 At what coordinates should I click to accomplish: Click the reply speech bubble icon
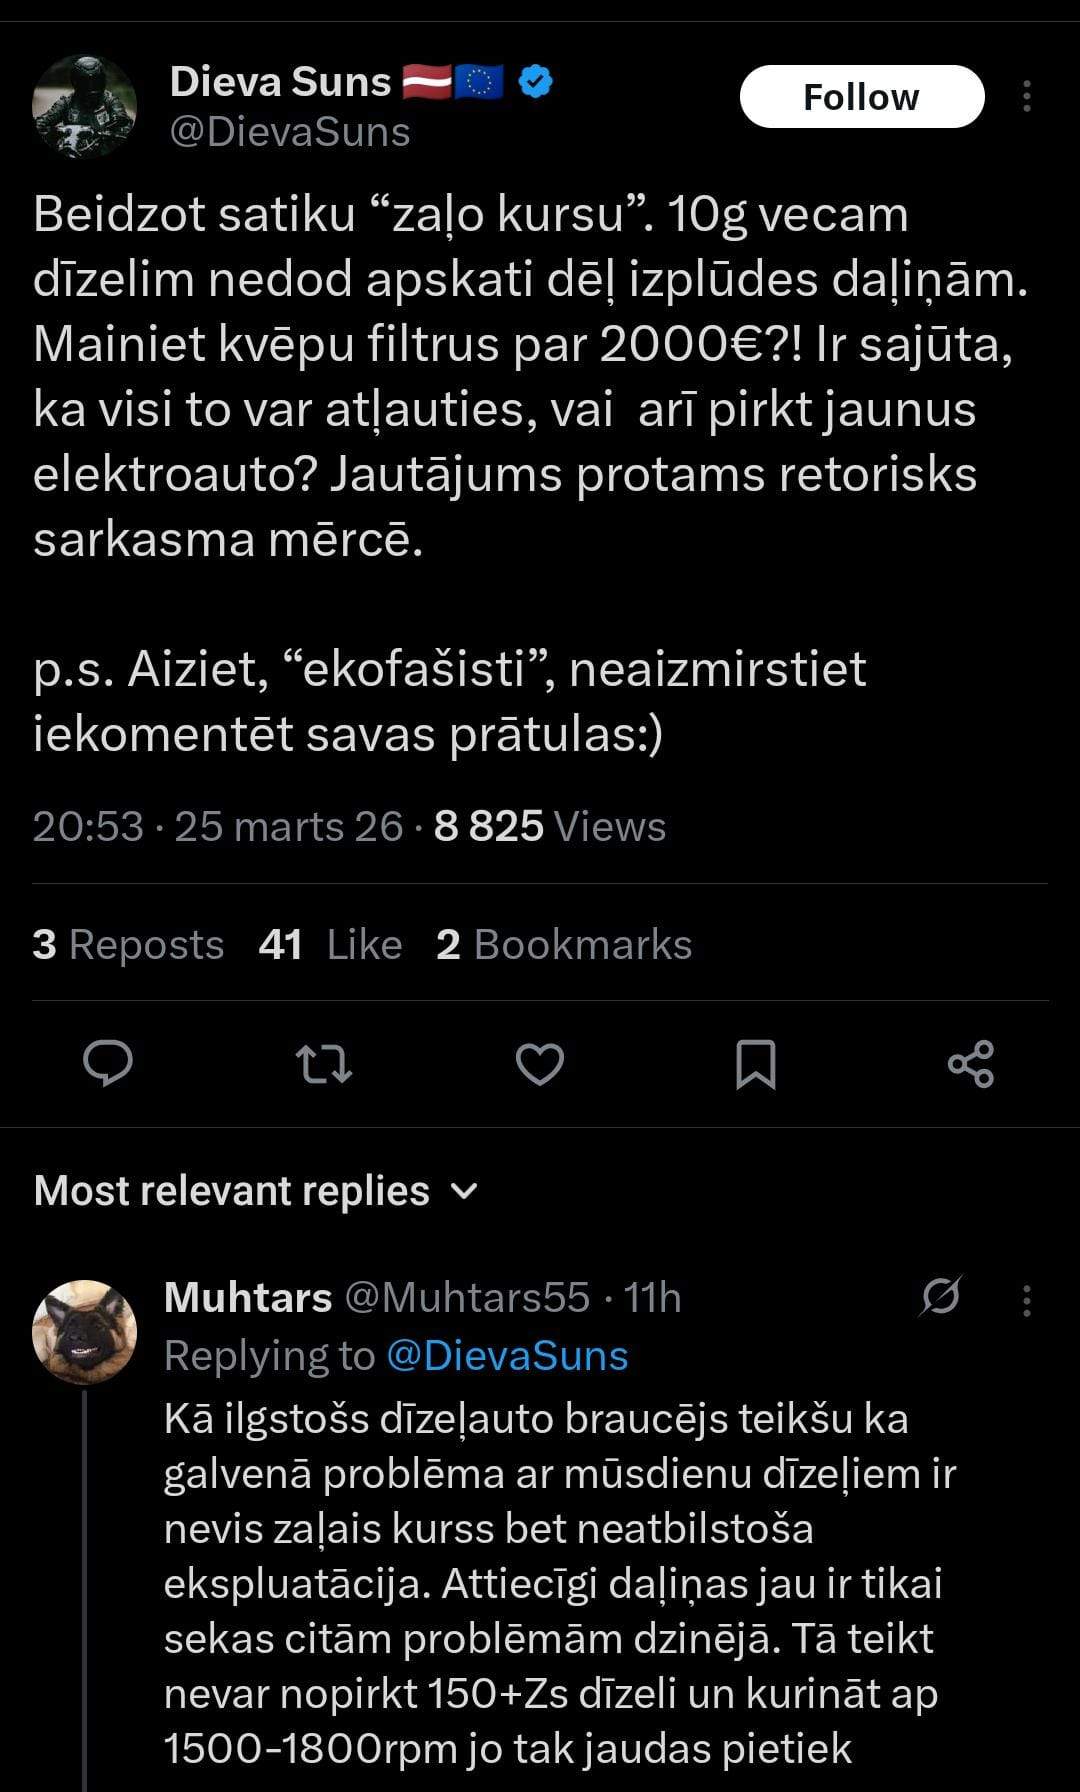(108, 1063)
